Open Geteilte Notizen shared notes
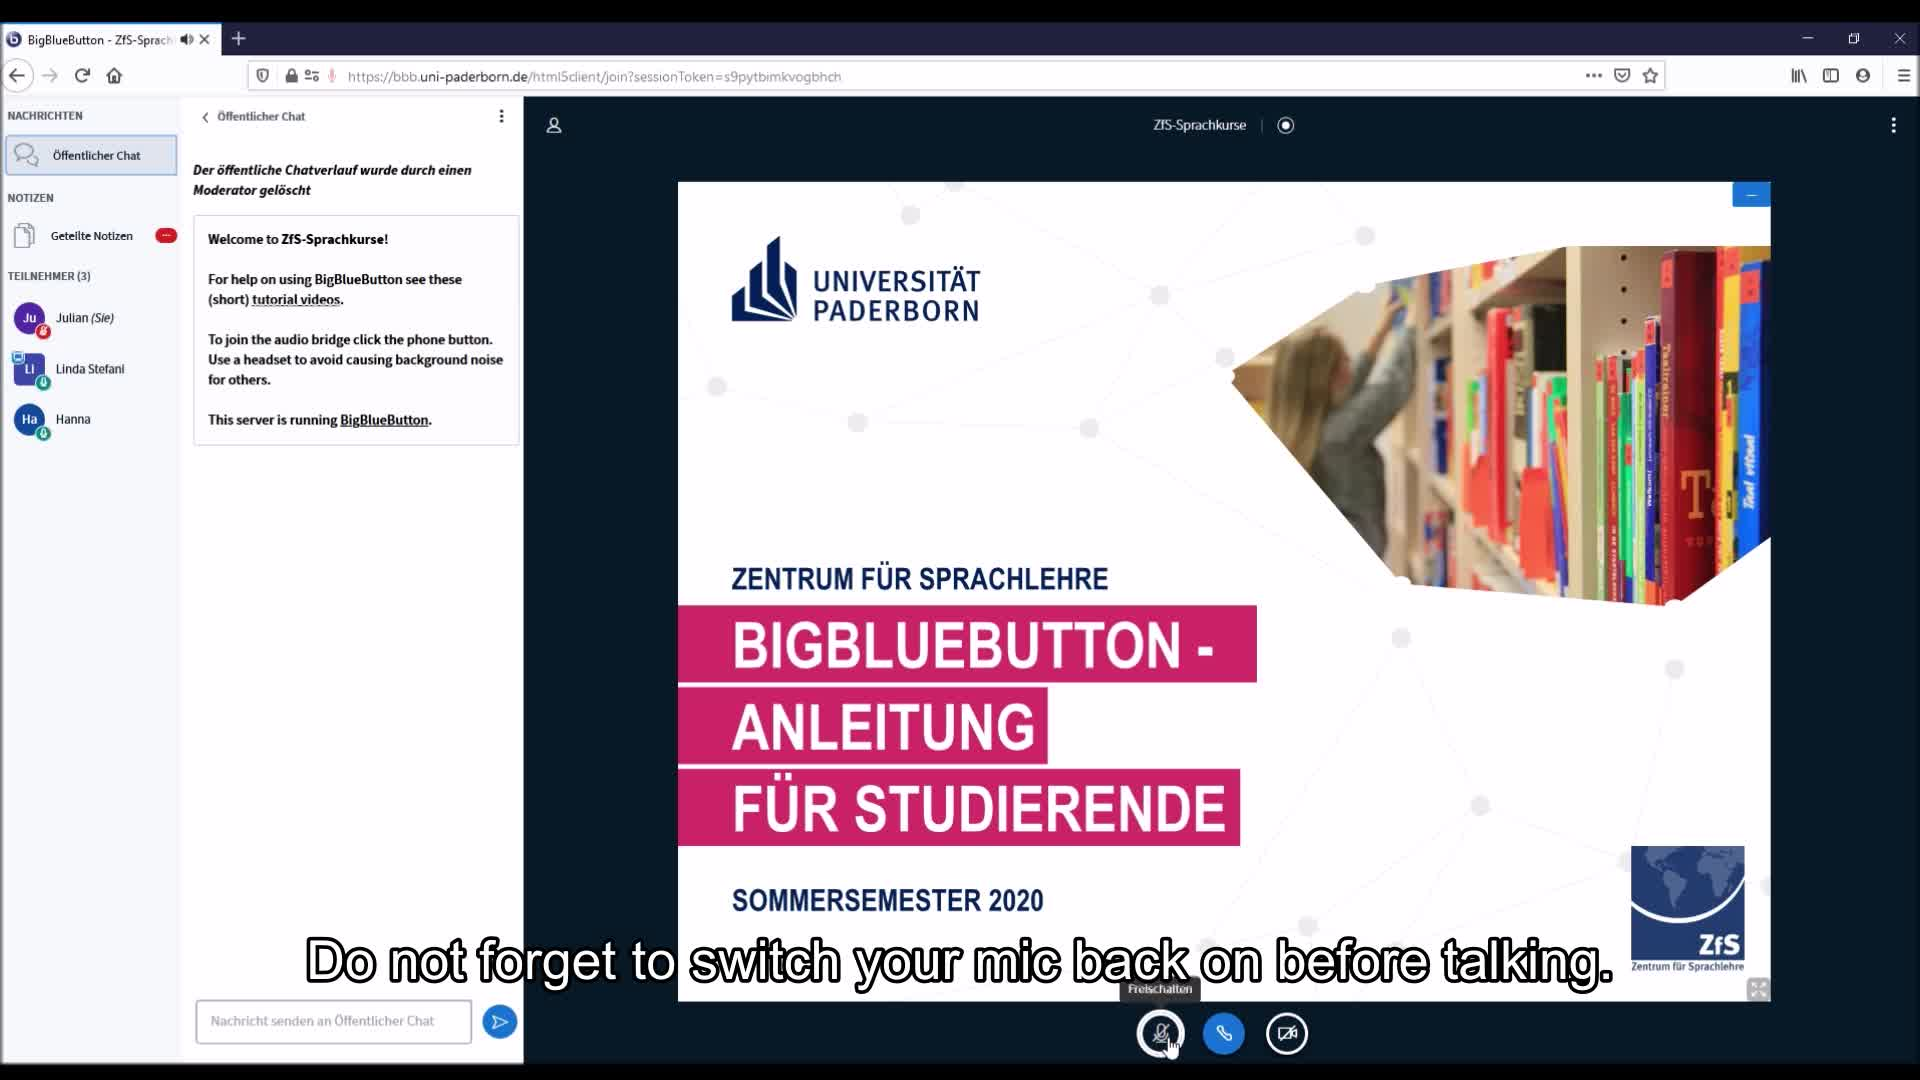The height and width of the screenshot is (1080, 1920). [91, 236]
